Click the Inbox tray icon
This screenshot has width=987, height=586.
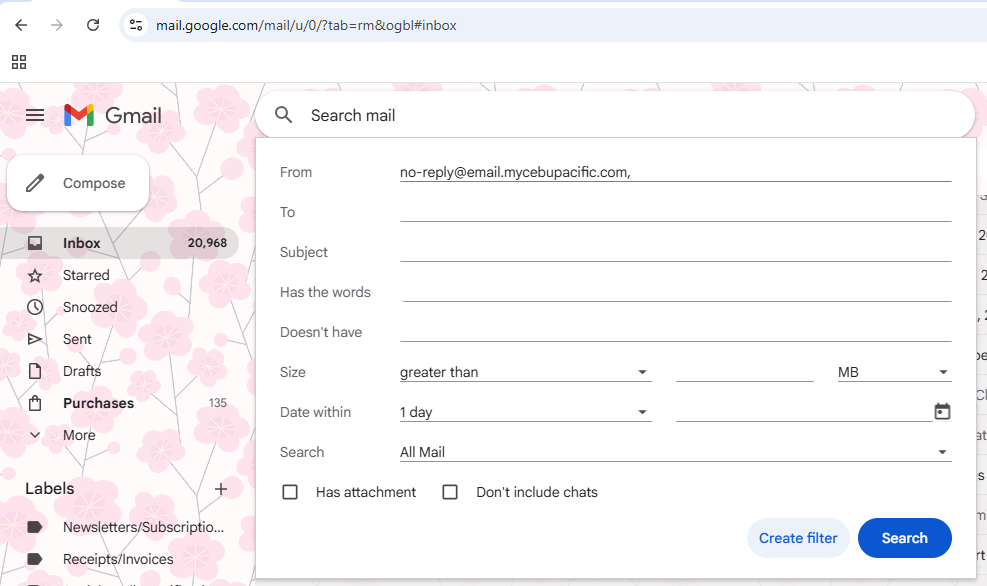(x=35, y=243)
